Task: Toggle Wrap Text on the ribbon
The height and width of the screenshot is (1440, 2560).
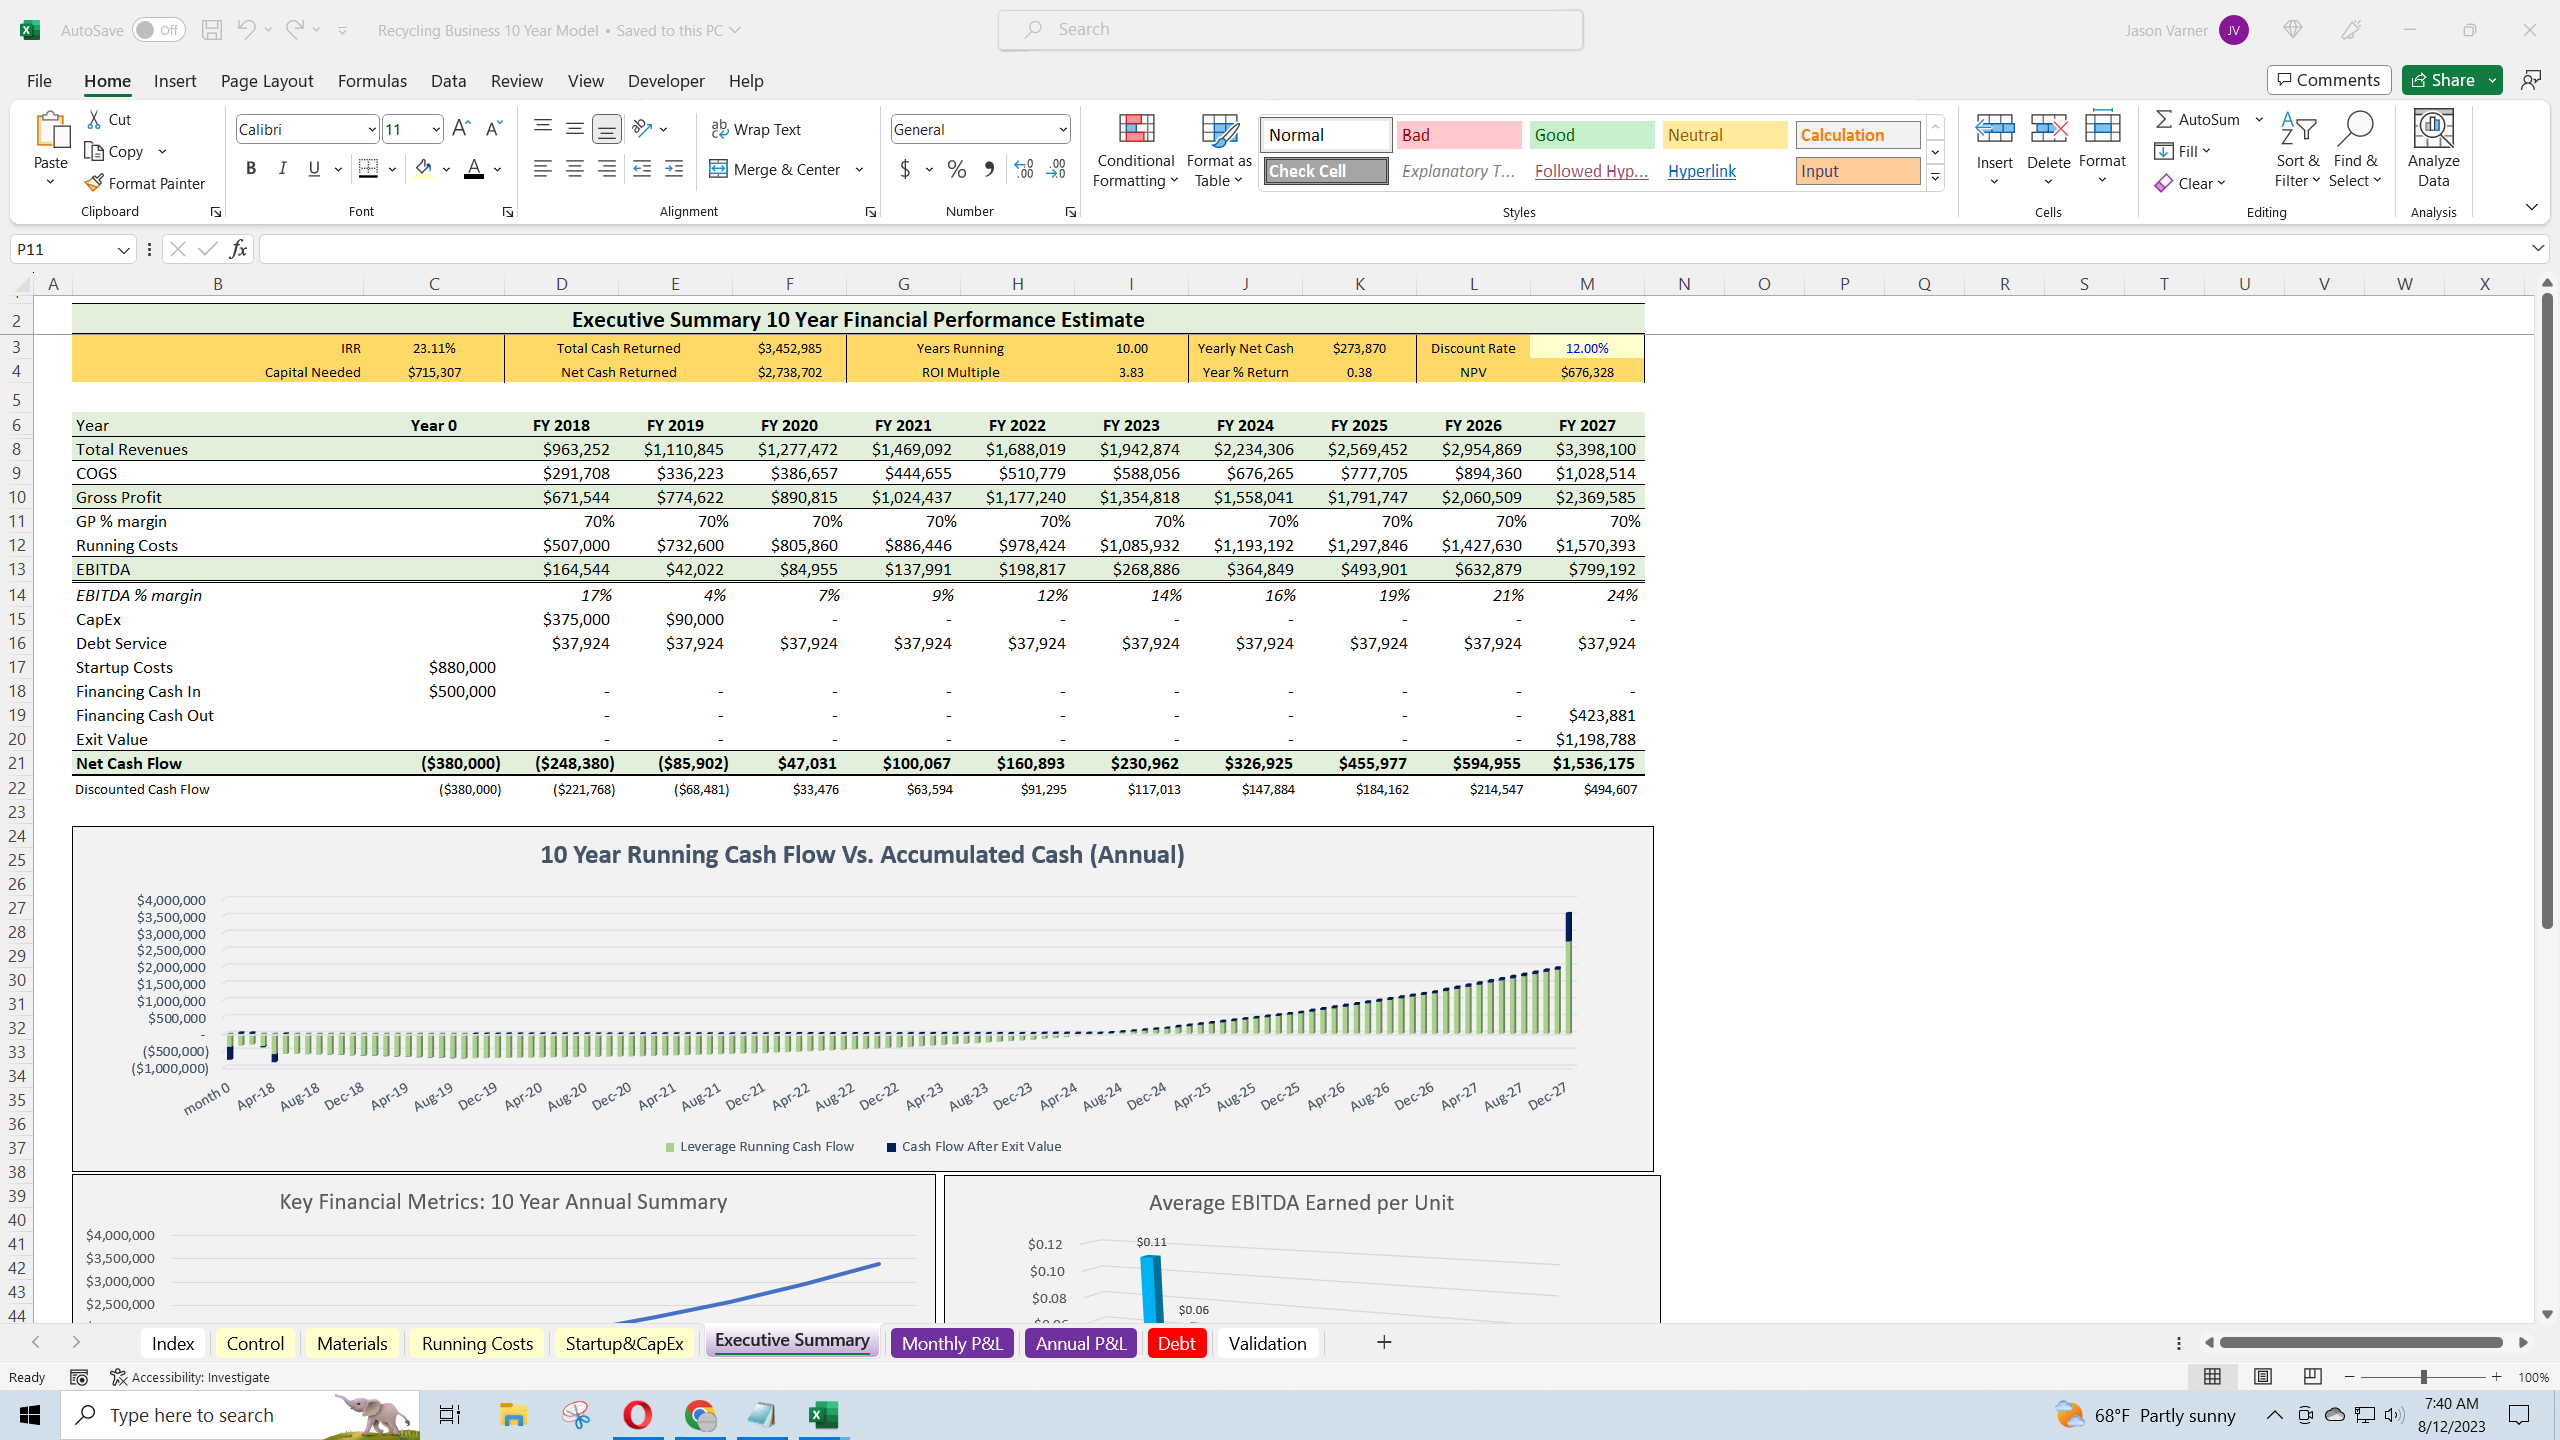Action: point(756,129)
